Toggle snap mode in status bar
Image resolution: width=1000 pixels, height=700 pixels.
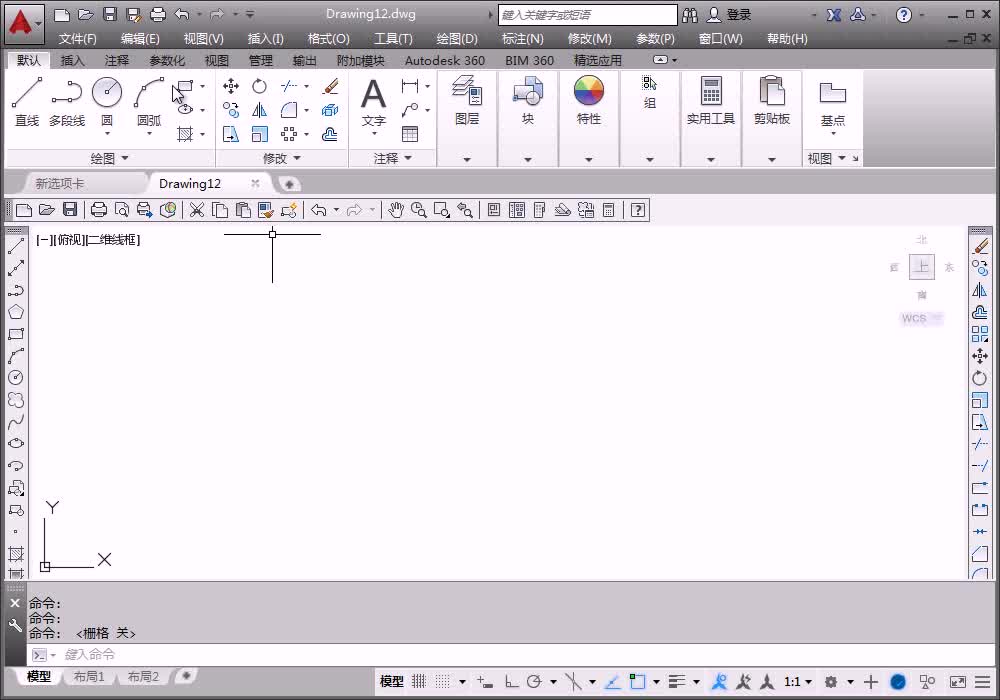[442, 682]
